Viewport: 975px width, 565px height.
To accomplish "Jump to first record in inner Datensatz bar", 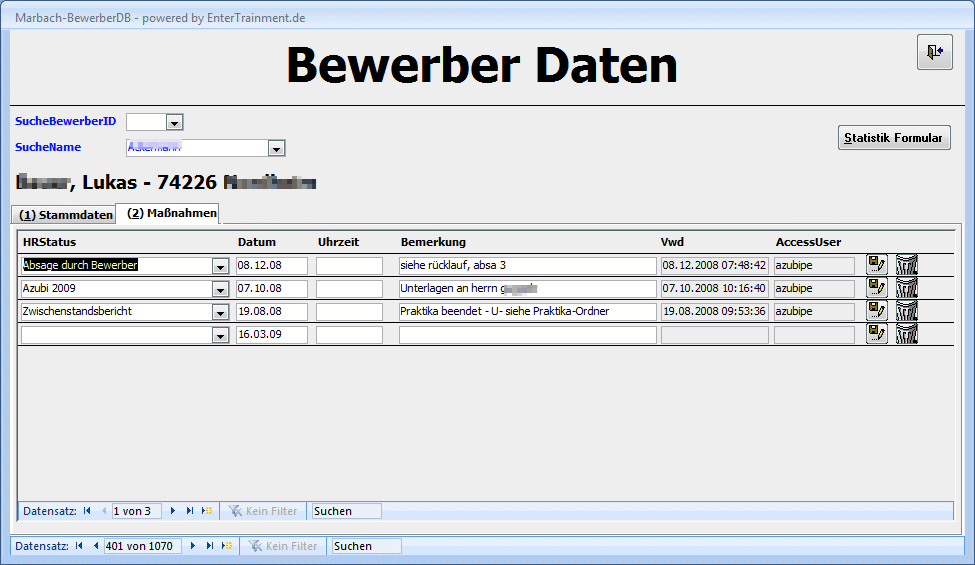I will click(87, 511).
